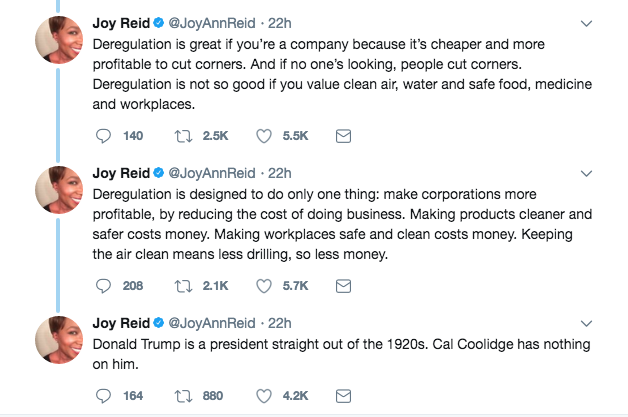Message the Cal Coolidge tweet using envelope
628x417 pixels.
pos(342,395)
